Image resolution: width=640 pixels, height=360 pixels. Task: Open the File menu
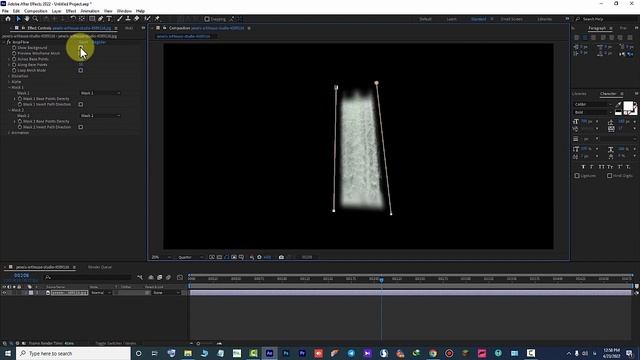tap(5, 11)
